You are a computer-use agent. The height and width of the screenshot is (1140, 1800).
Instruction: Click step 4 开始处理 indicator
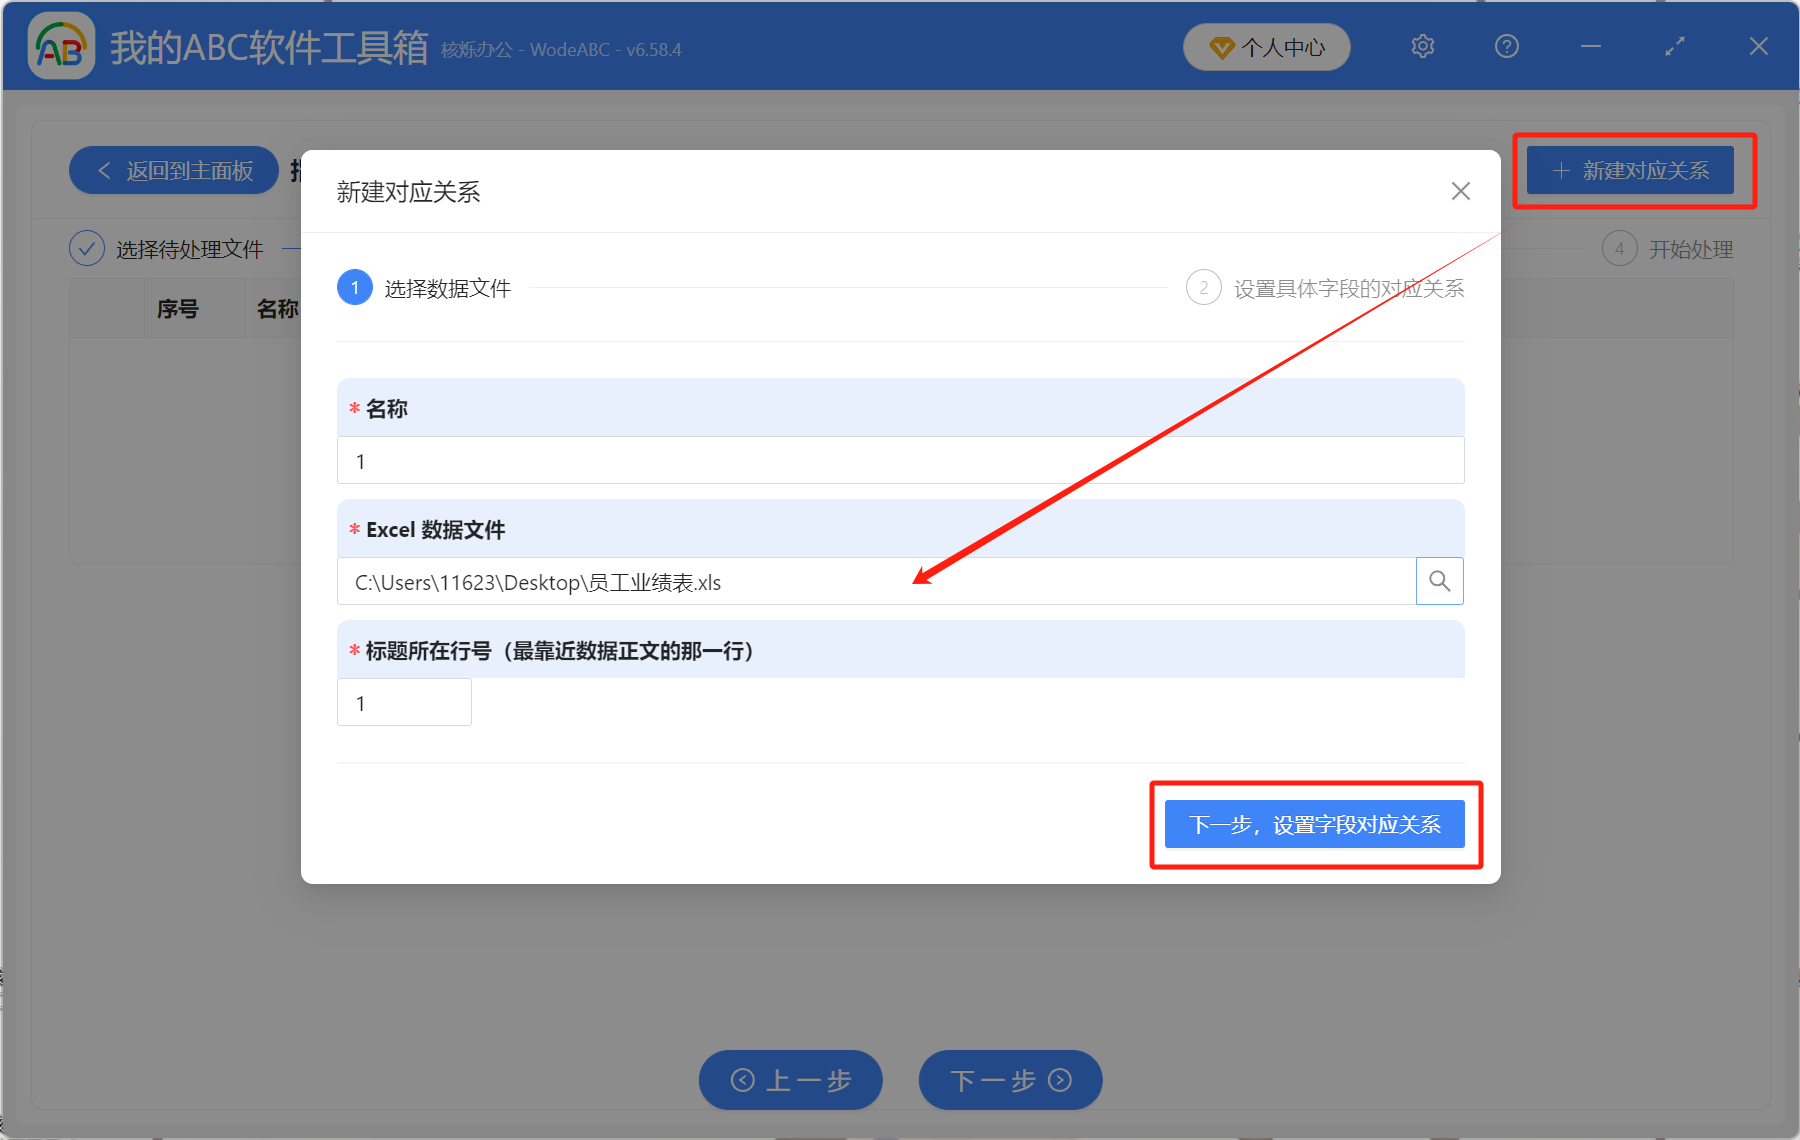[x=1620, y=249]
